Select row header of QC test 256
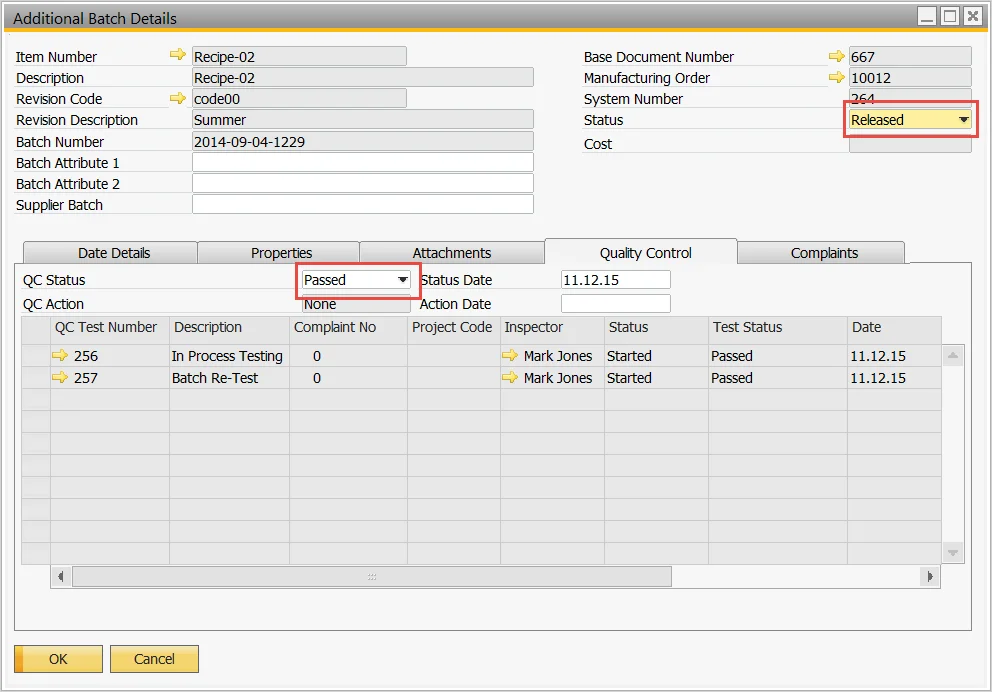The image size is (992, 692). [36, 355]
